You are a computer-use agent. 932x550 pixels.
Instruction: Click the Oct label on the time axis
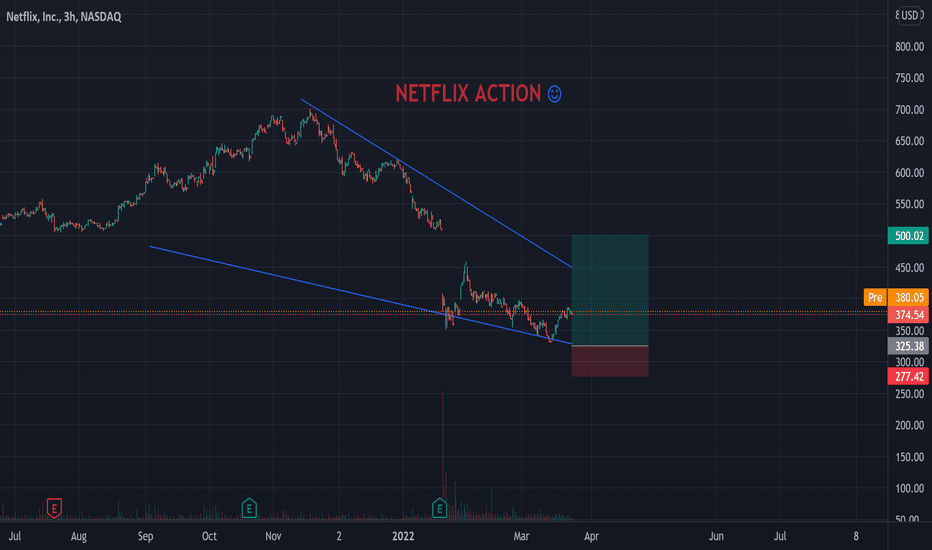(x=209, y=536)
